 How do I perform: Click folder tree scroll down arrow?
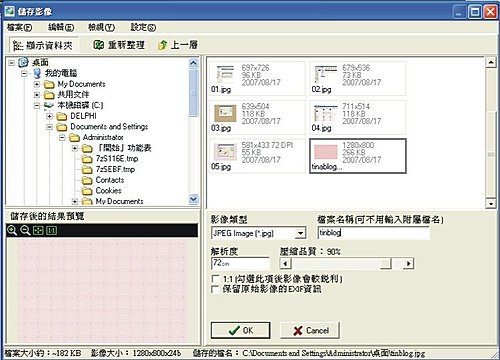tap(193, 199)
